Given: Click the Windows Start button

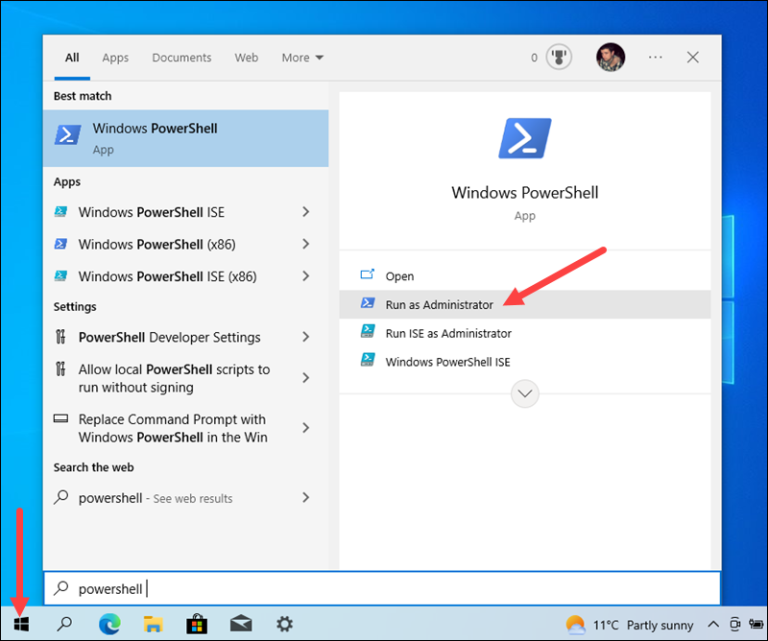Looking at the screenshot, I should point(21,624).
